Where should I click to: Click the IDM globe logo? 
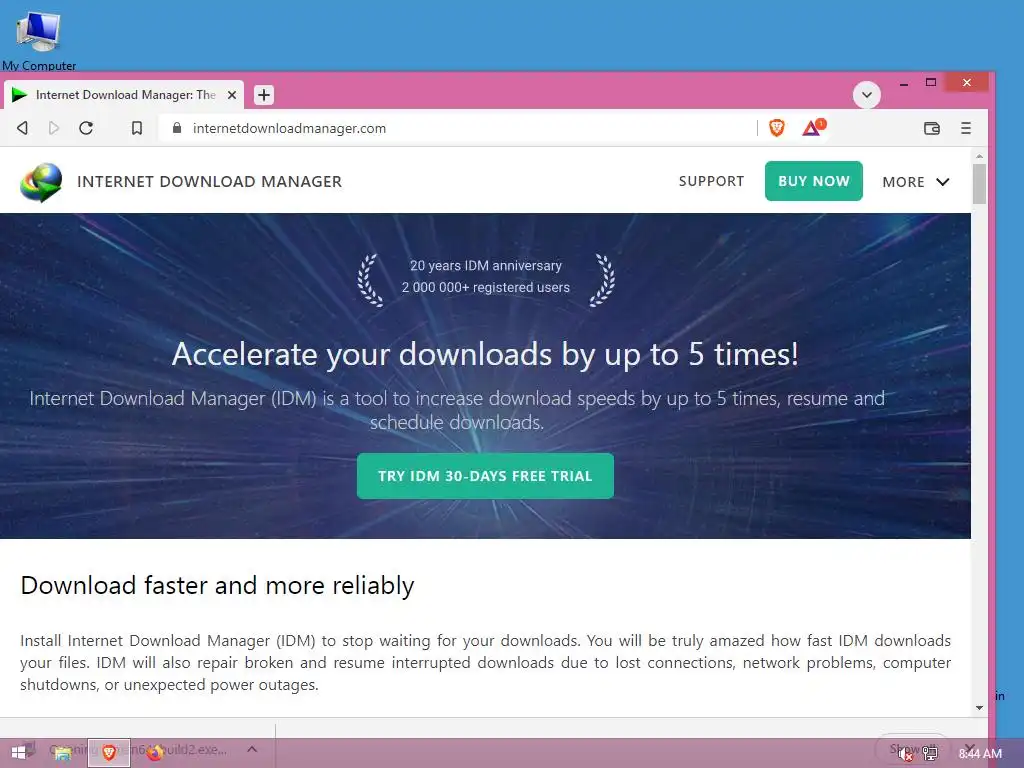click(41, 182)
